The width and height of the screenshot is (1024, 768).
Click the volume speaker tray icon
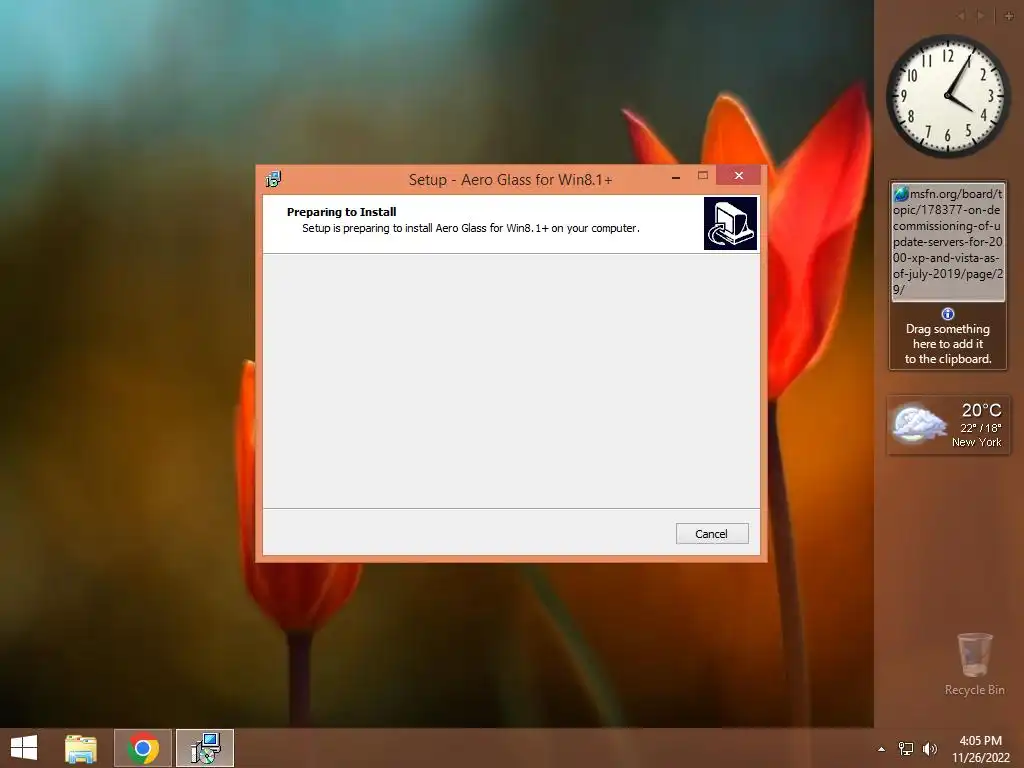[x=929, y=749]
